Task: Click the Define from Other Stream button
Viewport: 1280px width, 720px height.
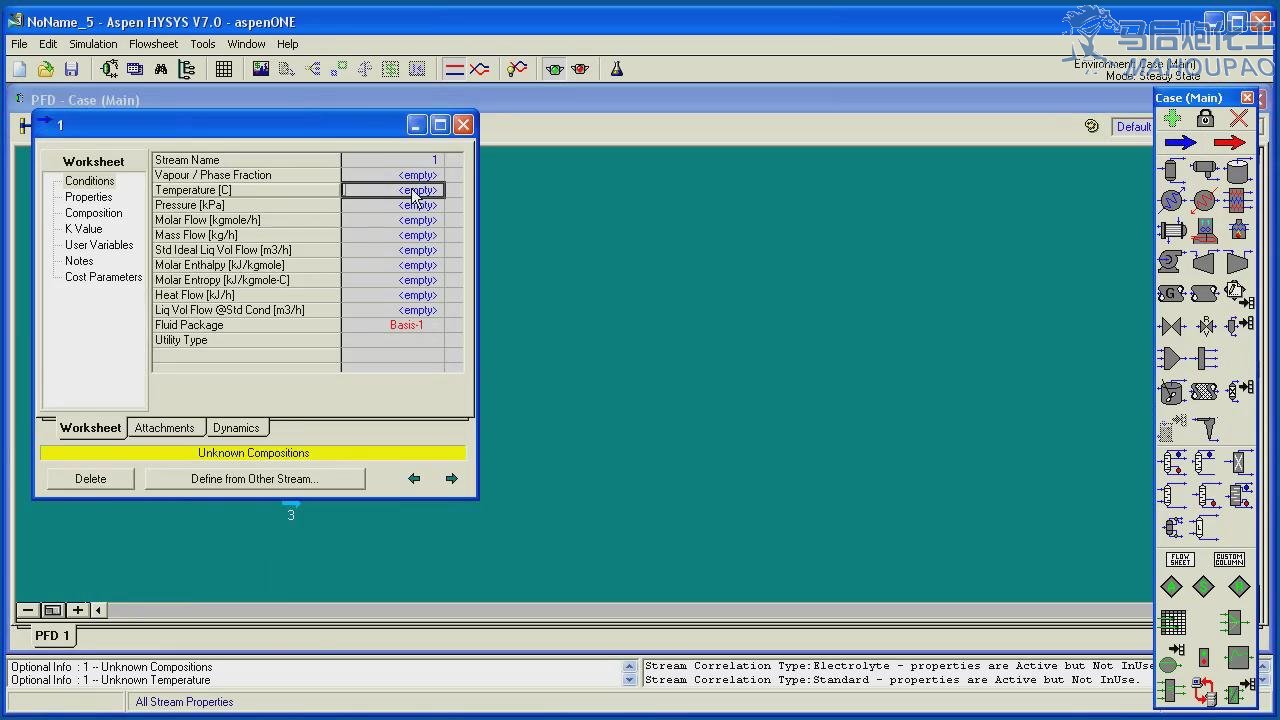Action: tap(254, 479)
